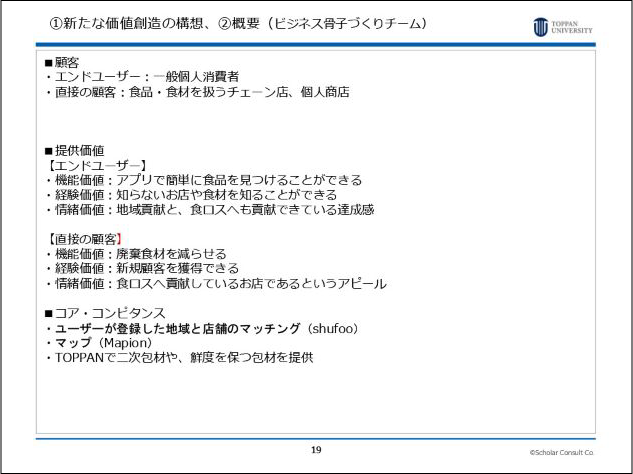The width and height of the screenshot is (633, 474).
Task: Select the ■顧客 section heading
Action: (61, 63)
